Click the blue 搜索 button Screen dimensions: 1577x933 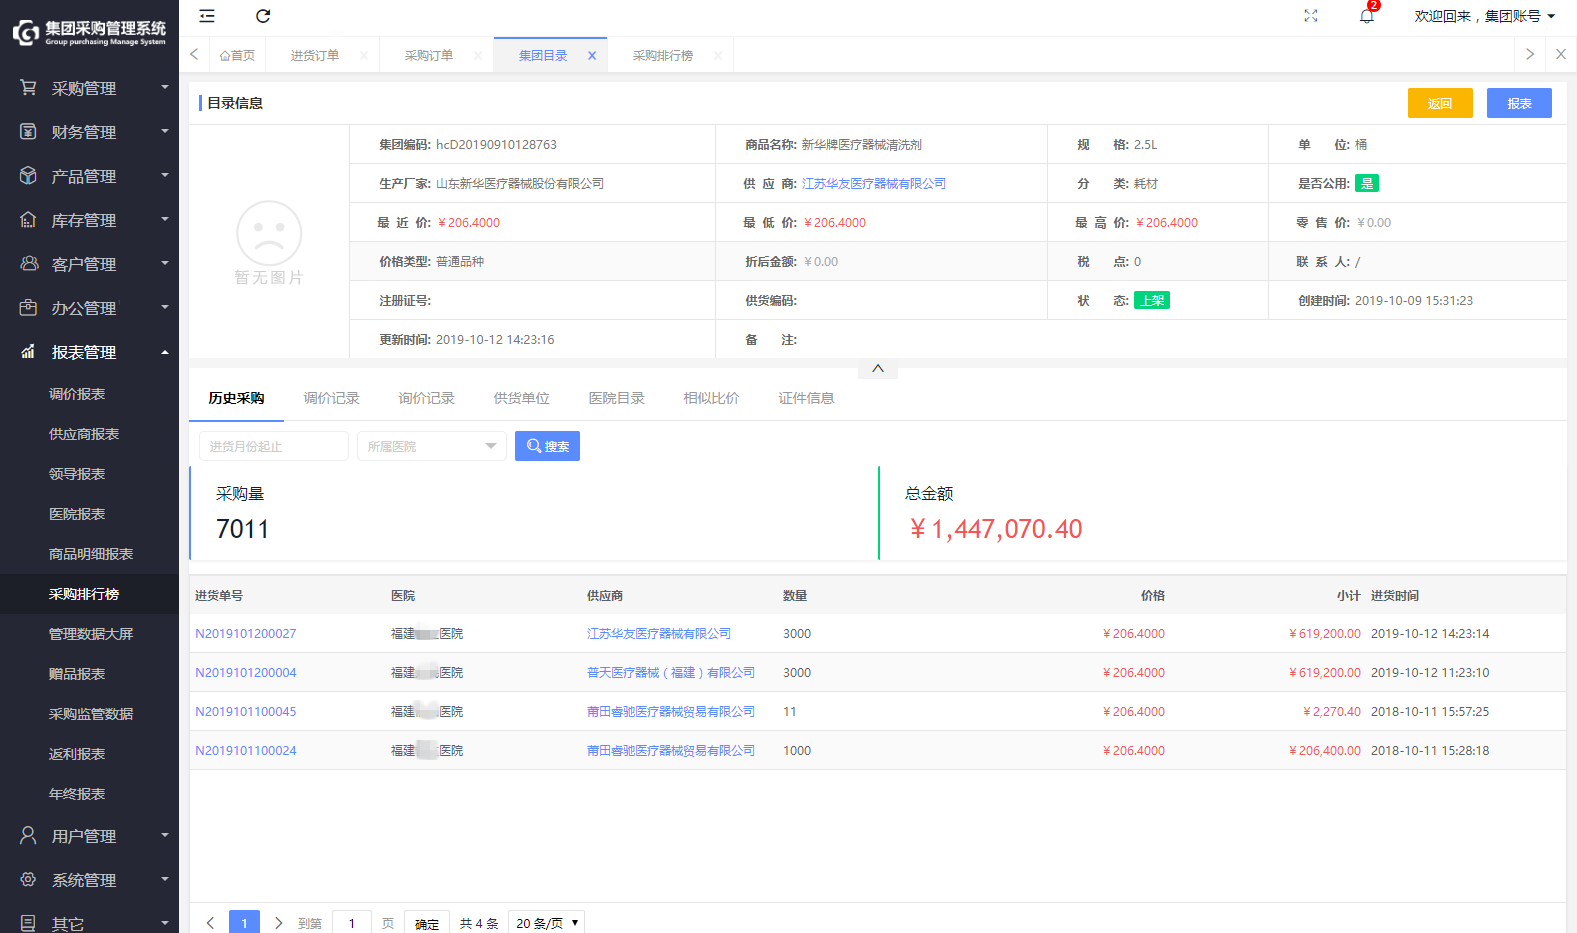click(547, 446)
